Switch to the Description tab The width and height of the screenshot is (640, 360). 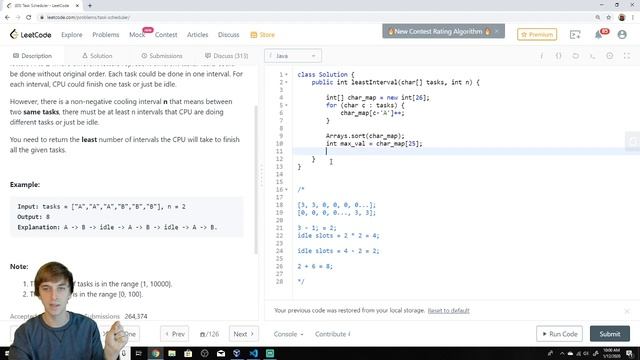click(32, 56)
